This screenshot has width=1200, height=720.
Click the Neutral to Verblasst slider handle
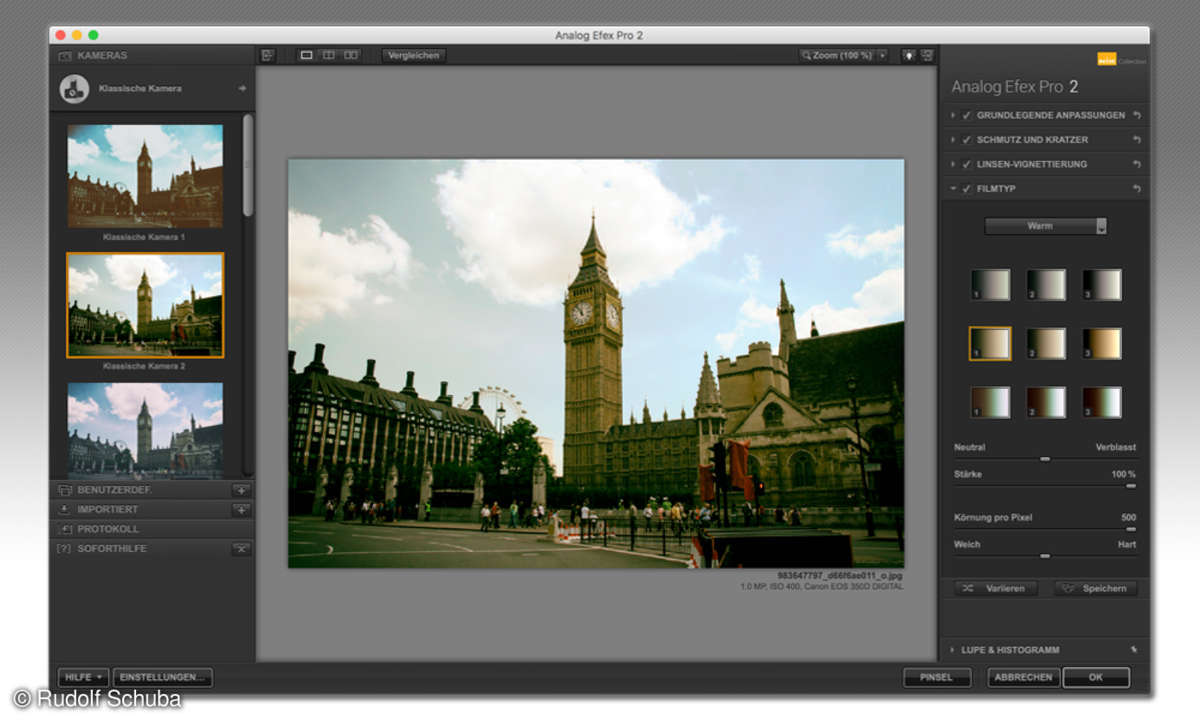[x=1045, y=459]
